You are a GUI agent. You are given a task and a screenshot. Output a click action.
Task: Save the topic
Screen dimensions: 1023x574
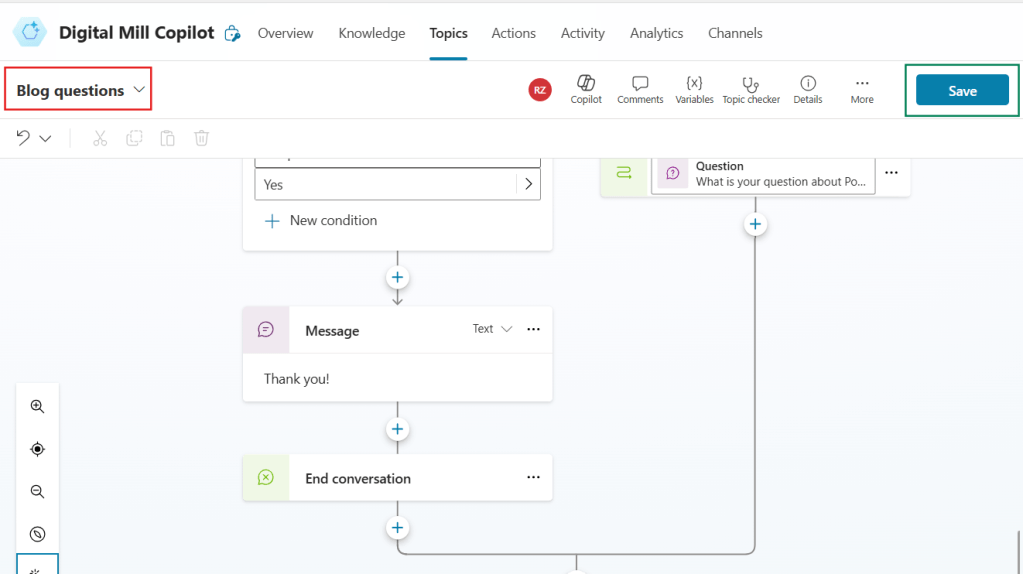tap(962, 90)
